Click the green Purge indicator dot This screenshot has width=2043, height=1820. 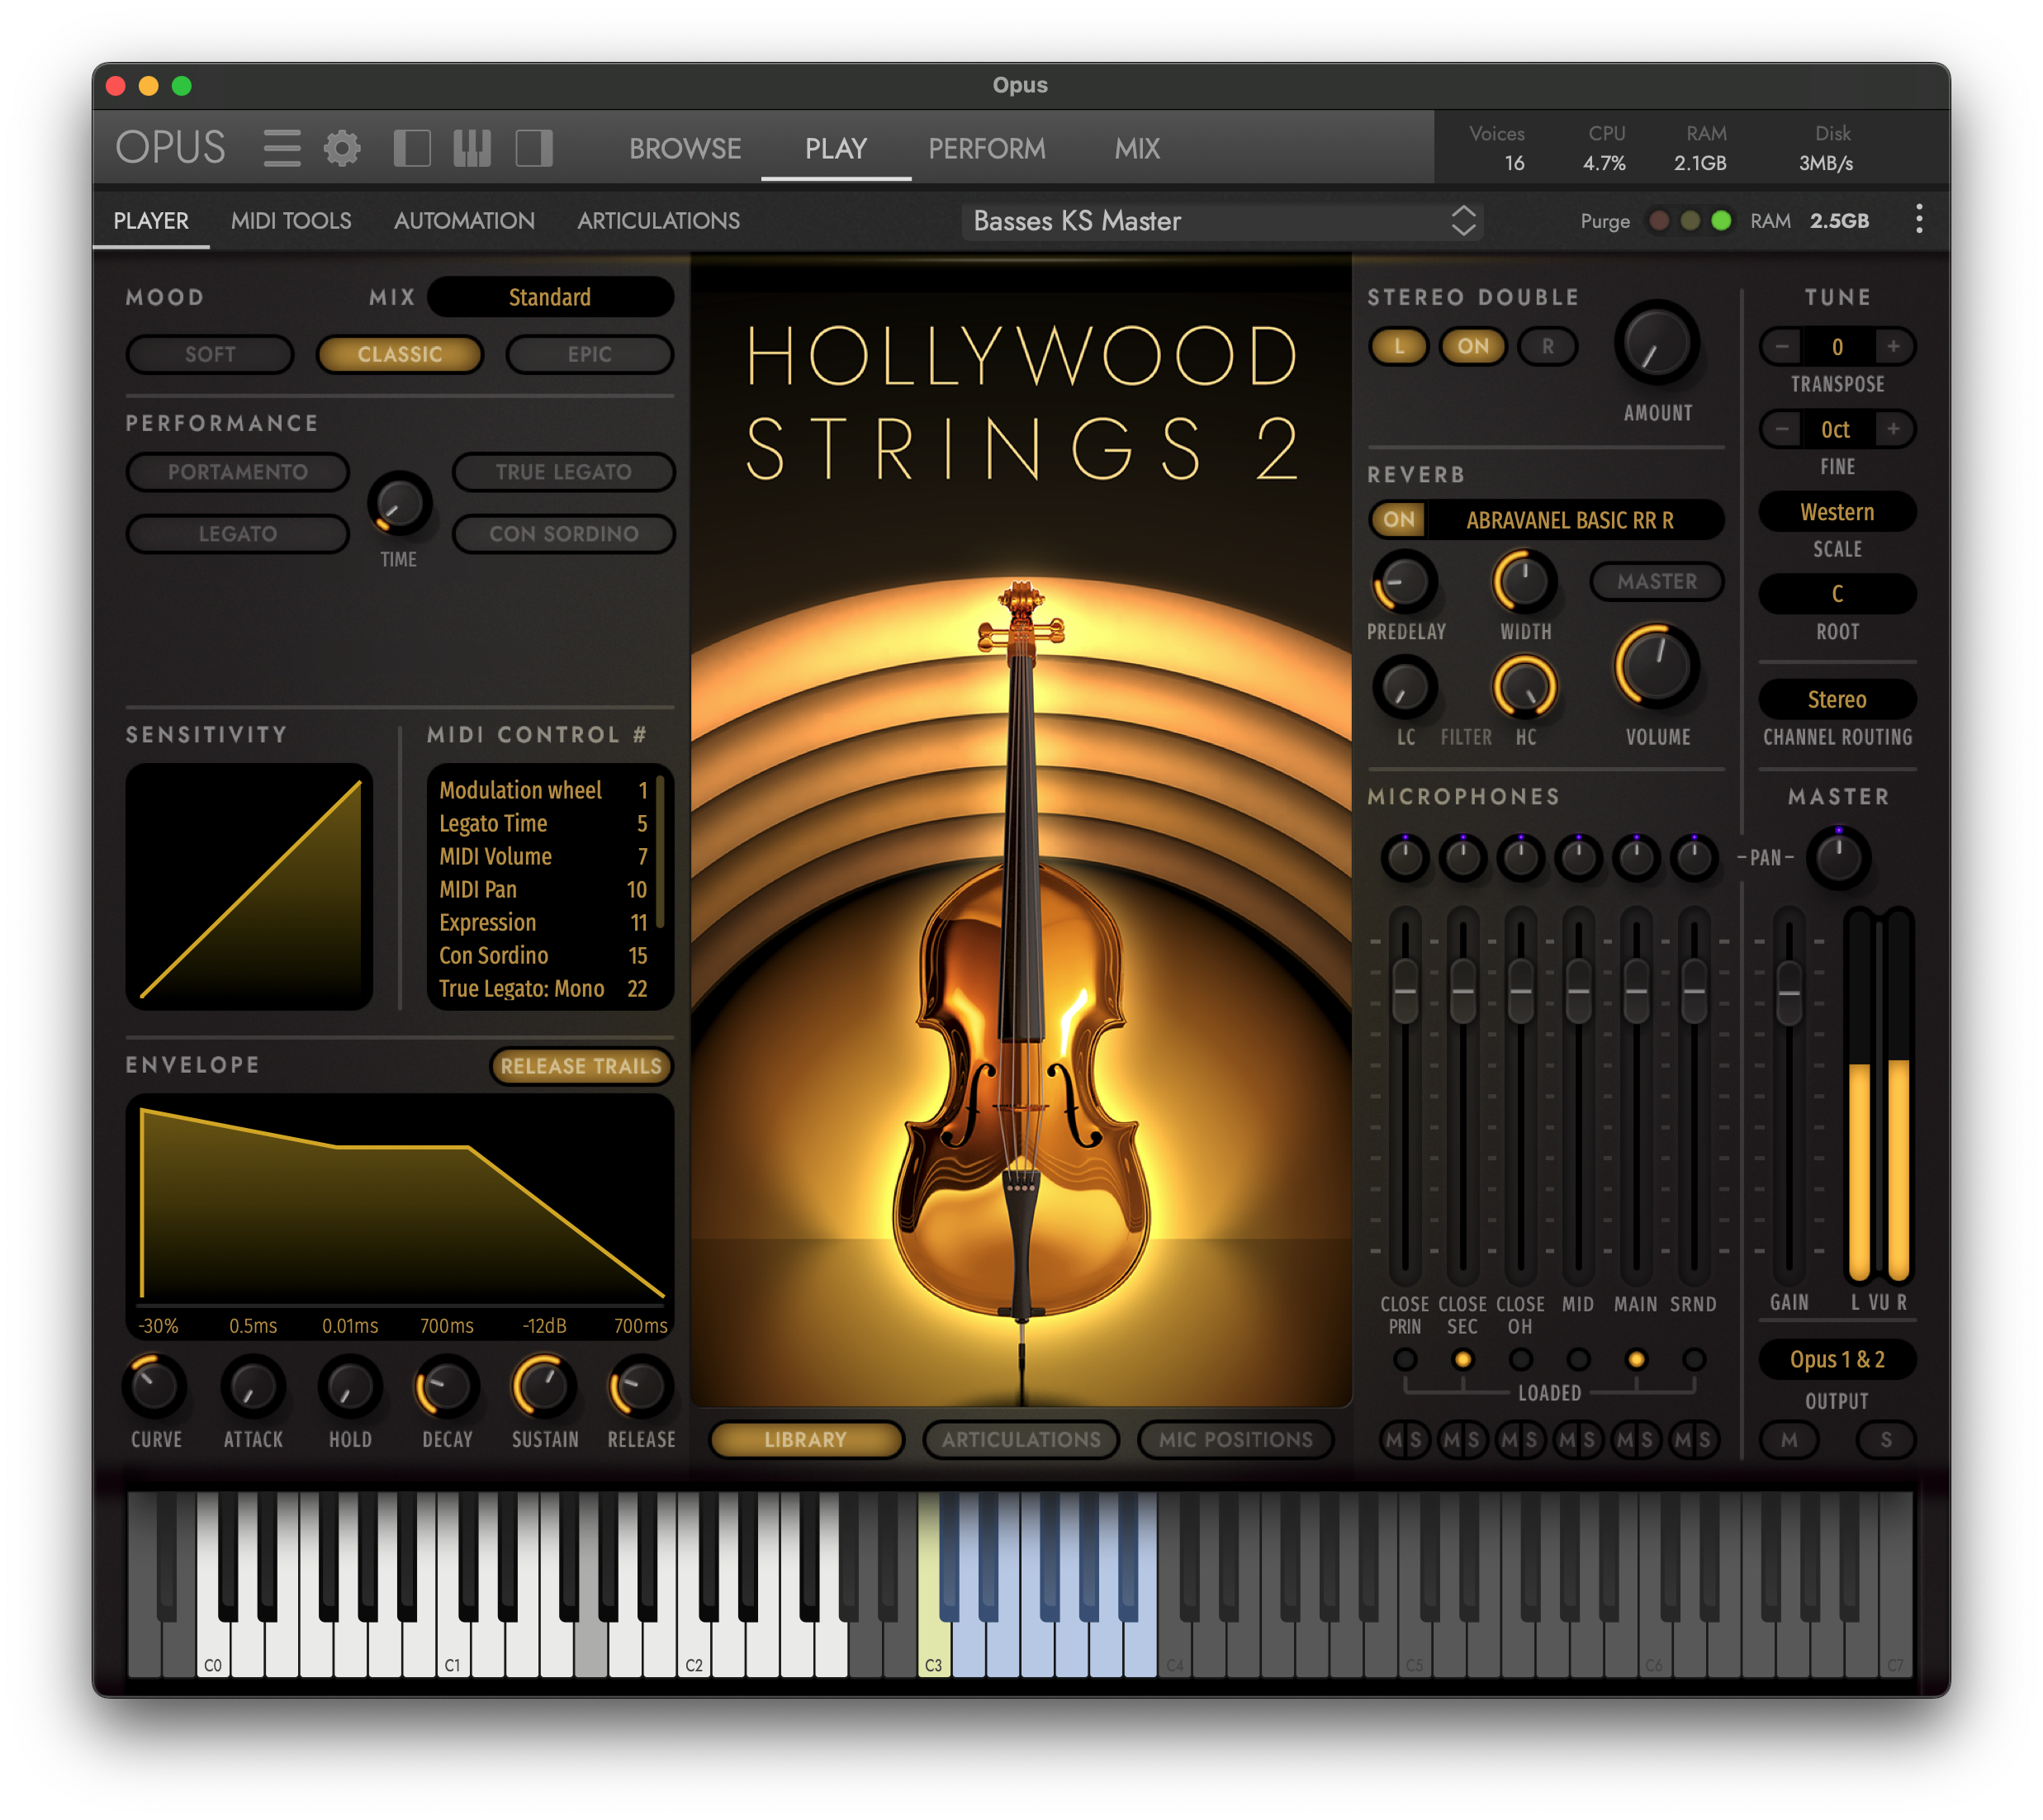point(1721,220)
